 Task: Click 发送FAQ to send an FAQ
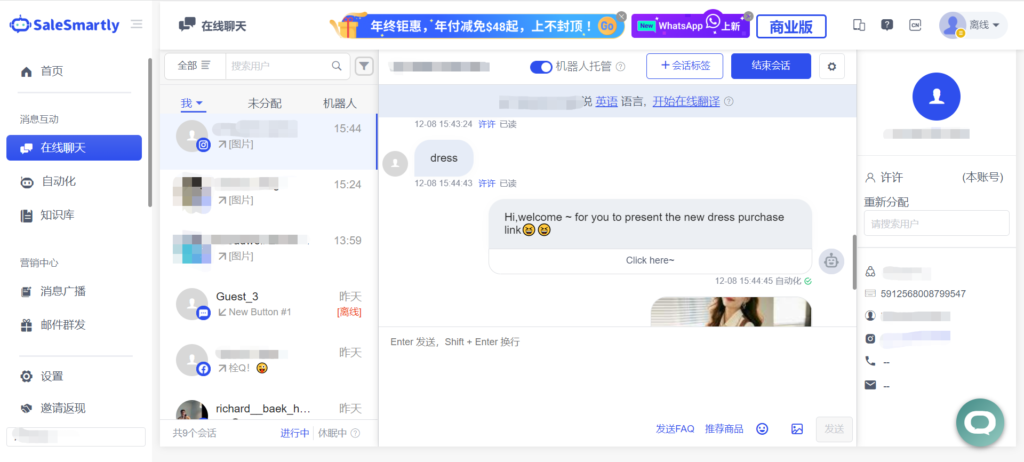[x=675, y=429]
